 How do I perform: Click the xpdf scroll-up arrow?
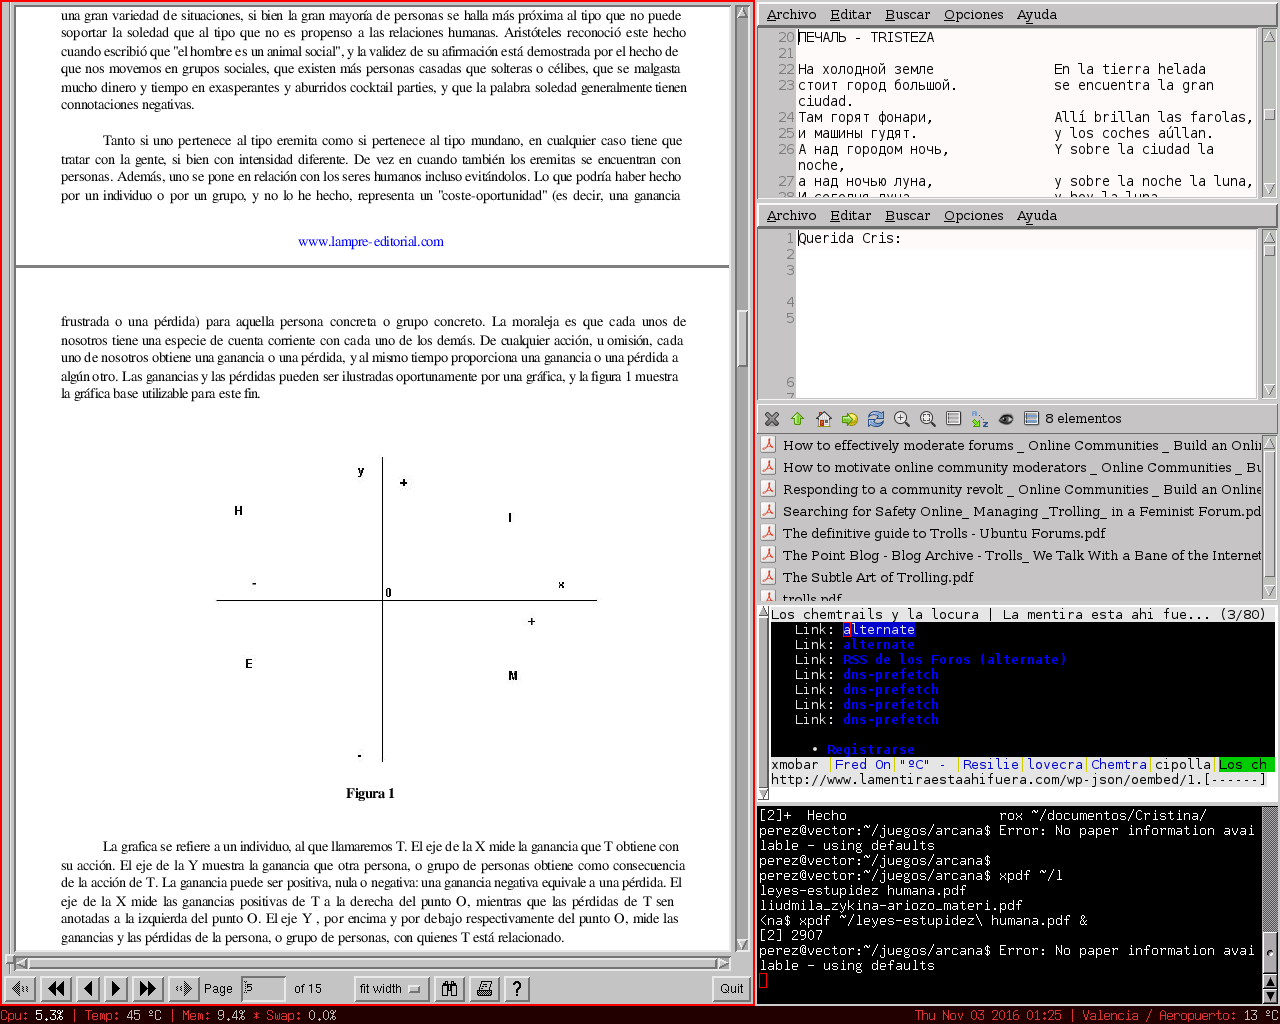(743, 14)
